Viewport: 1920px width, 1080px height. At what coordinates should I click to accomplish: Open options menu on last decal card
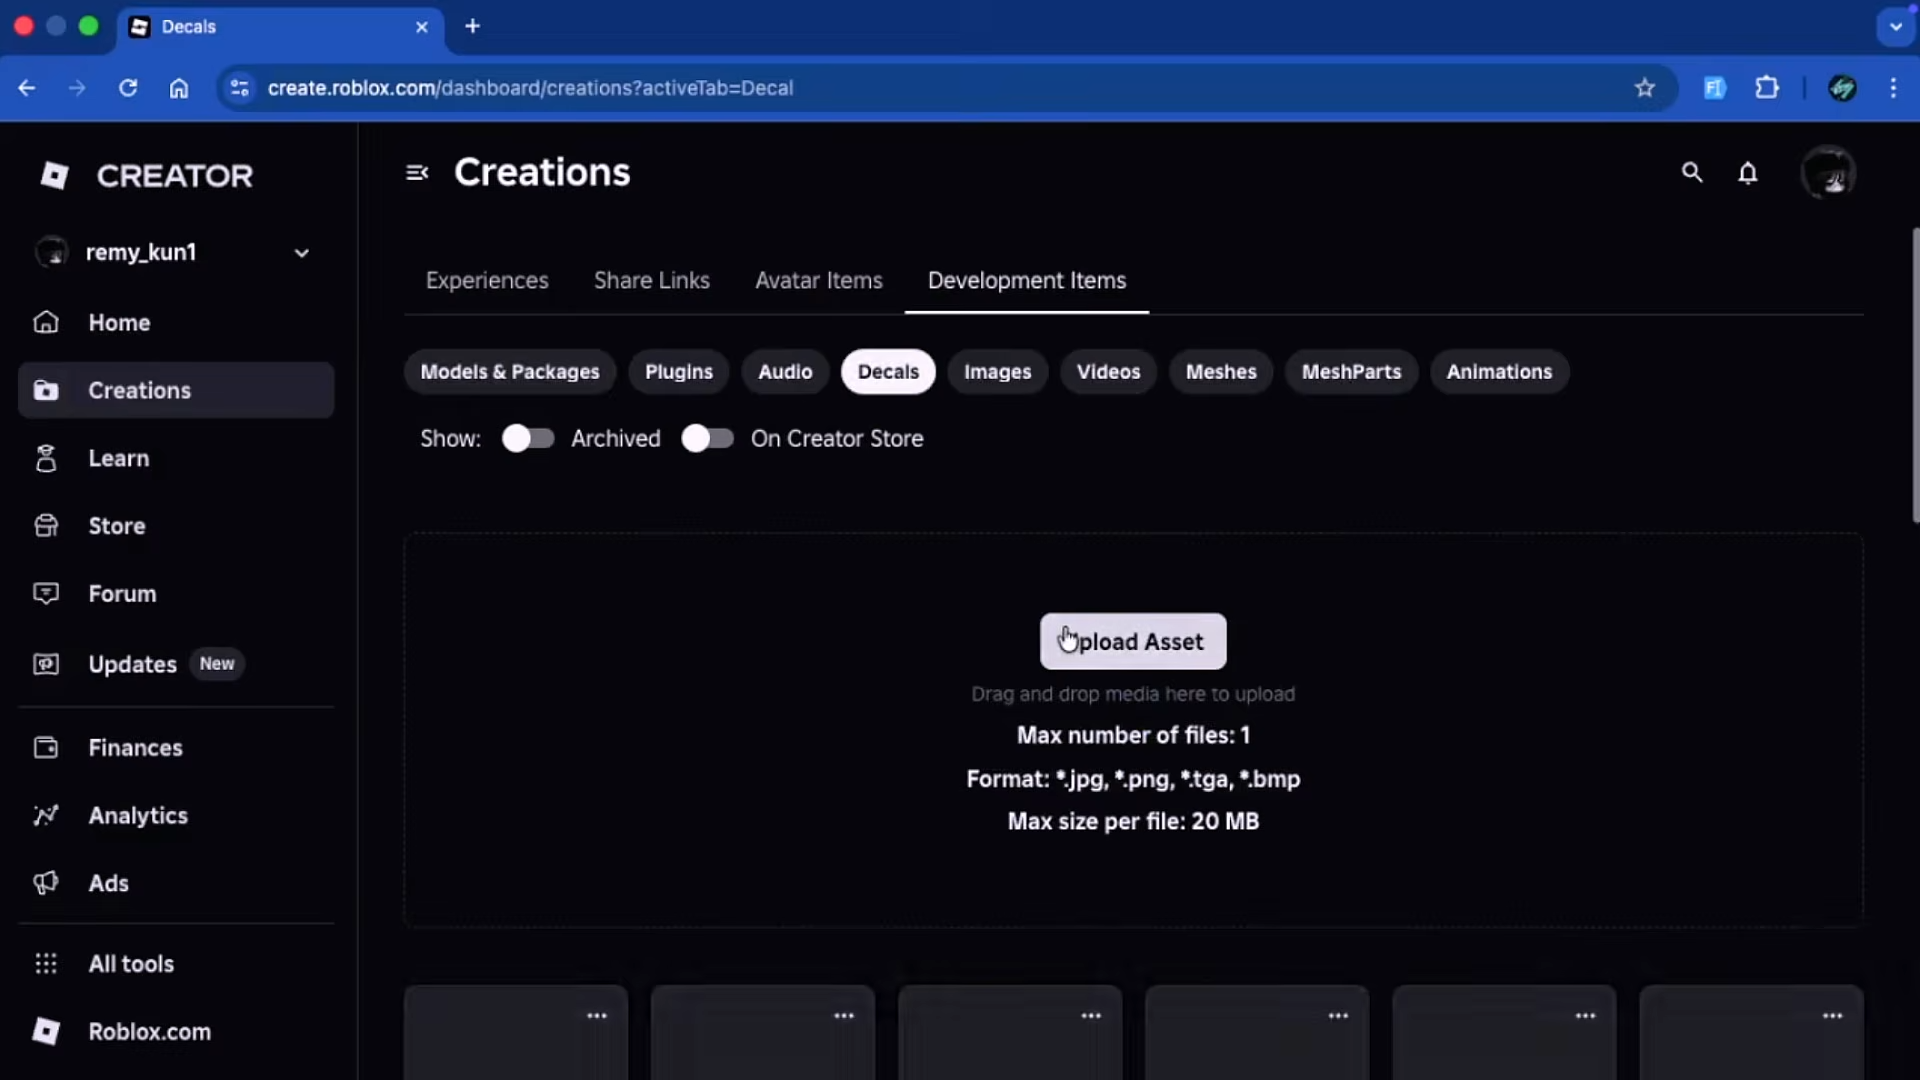click(1832, 1016)
